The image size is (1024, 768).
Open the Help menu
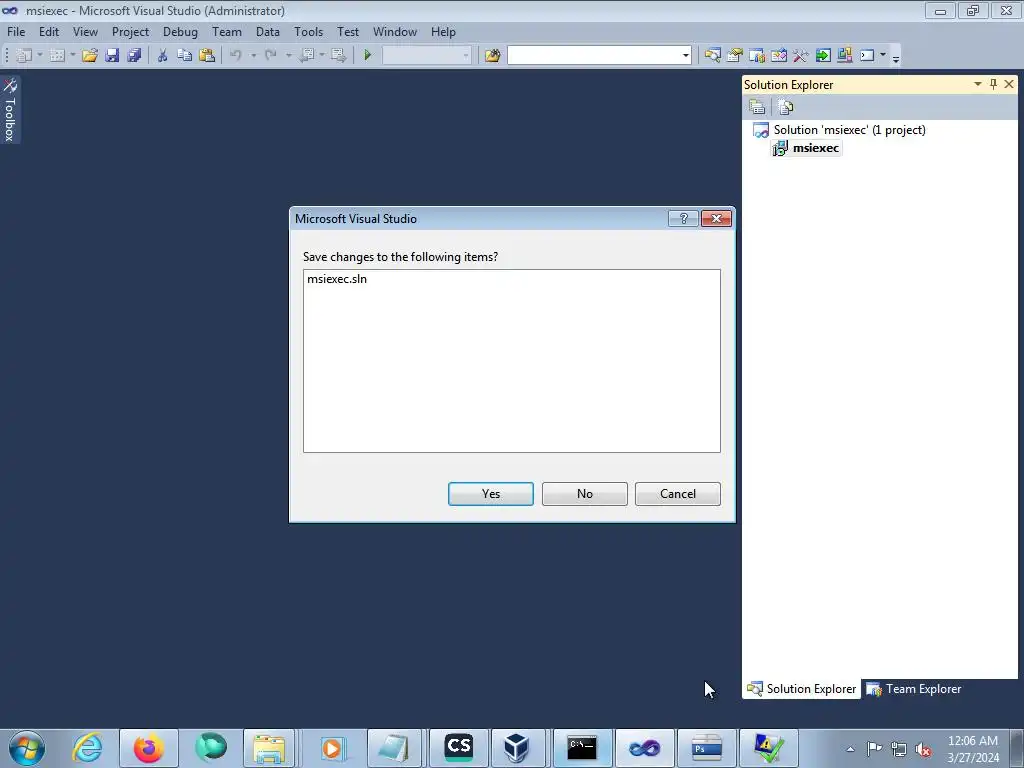[x=443, y=32]
